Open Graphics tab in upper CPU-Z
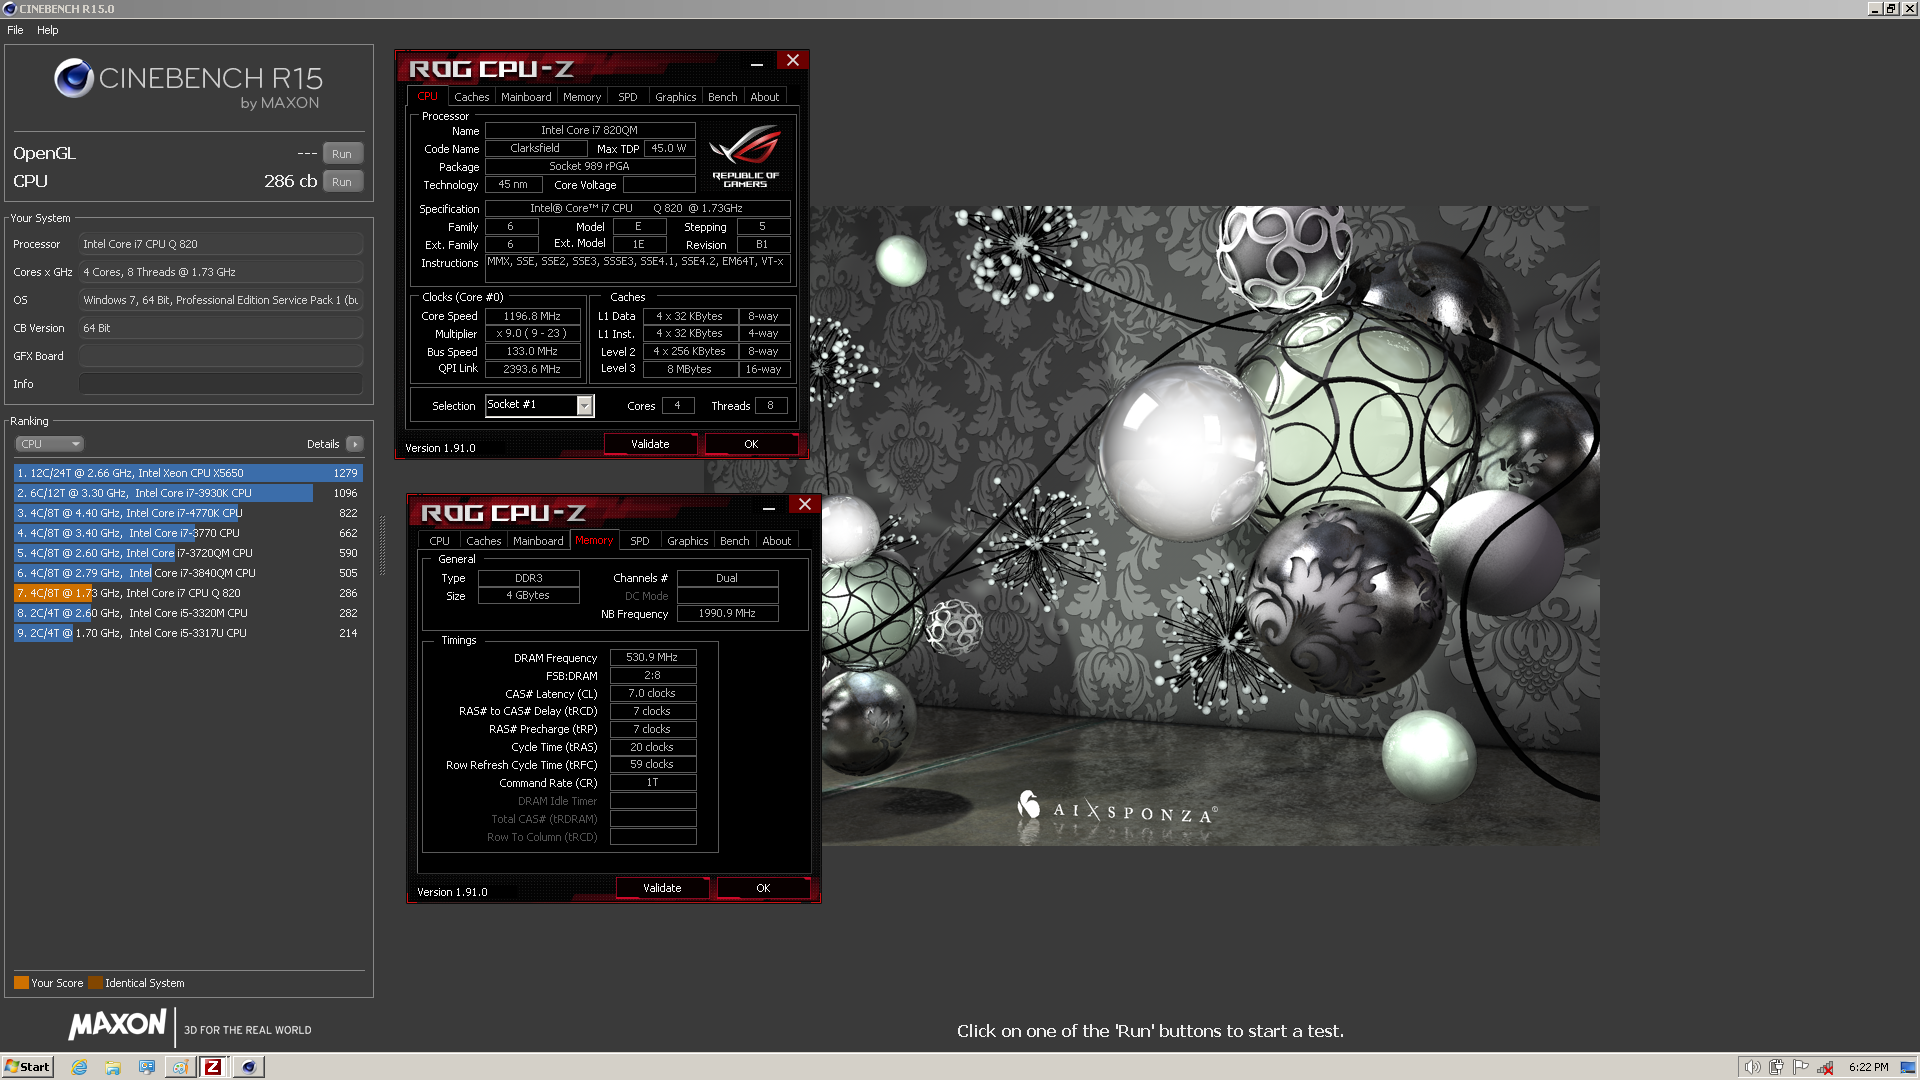The width and height of the screenshot is (1920, 1080). (676, 97)
